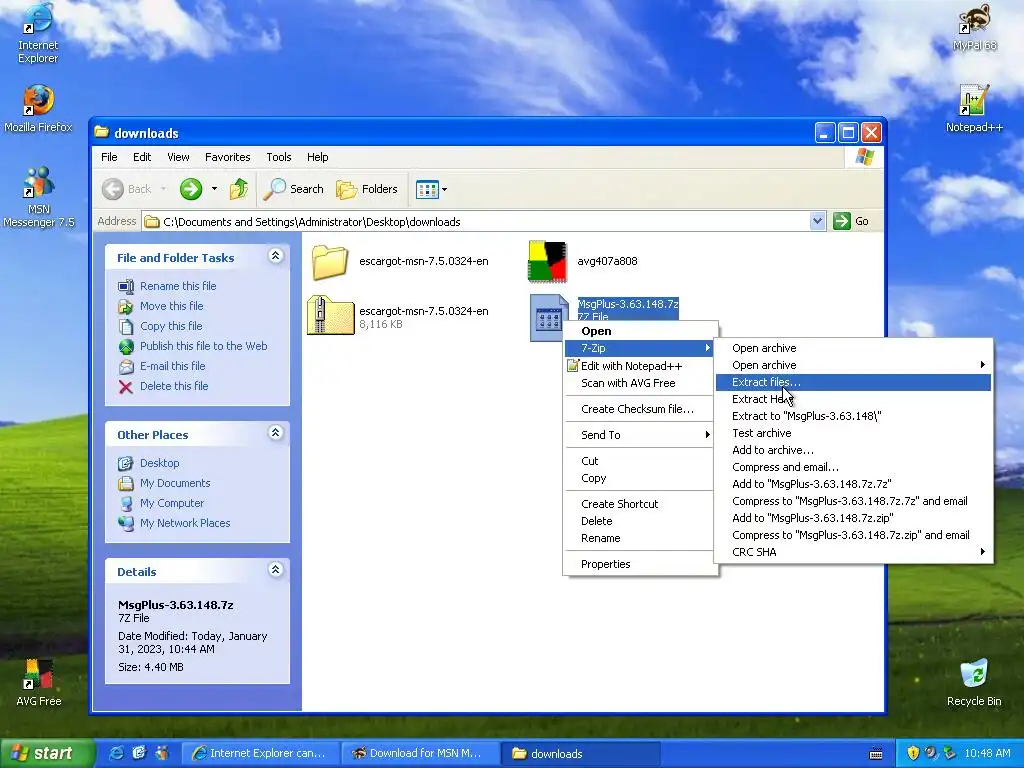
Task: Choose Add to "MsgPlus-3.63.148.7z.zip"
Action: tap(853, 518)
